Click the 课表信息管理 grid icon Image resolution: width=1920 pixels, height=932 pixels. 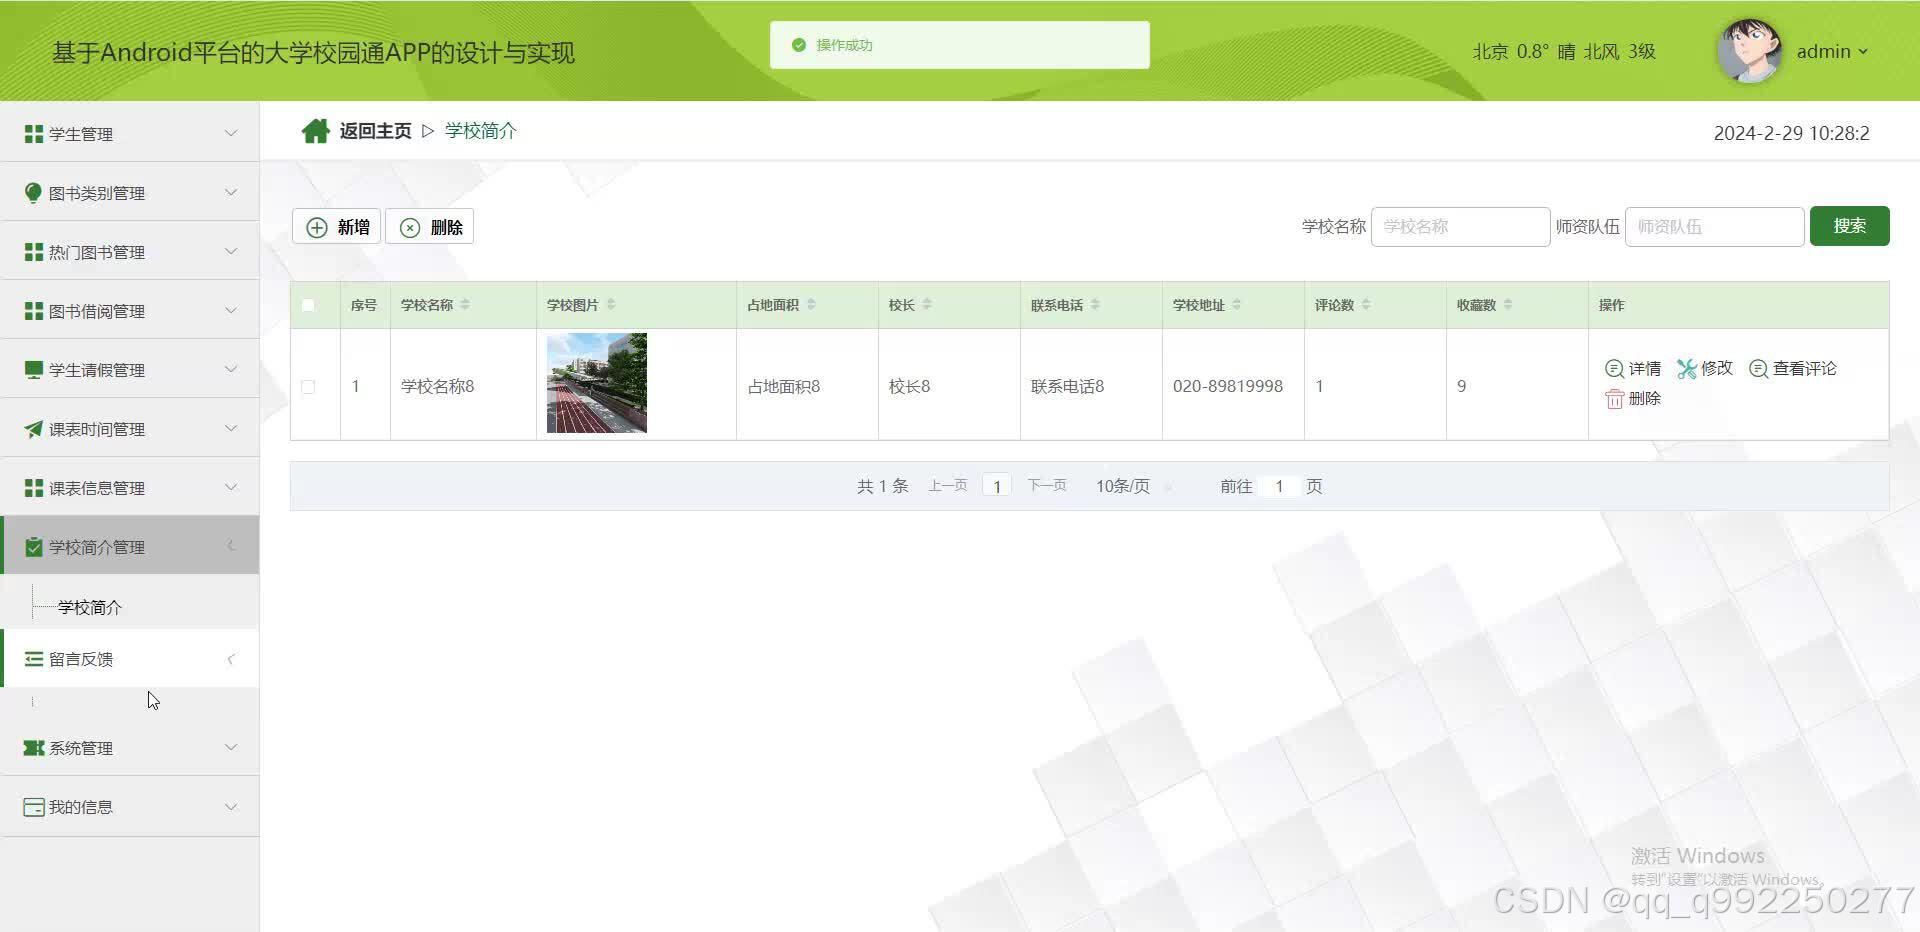pyautogui.click(x=34, y=488)
